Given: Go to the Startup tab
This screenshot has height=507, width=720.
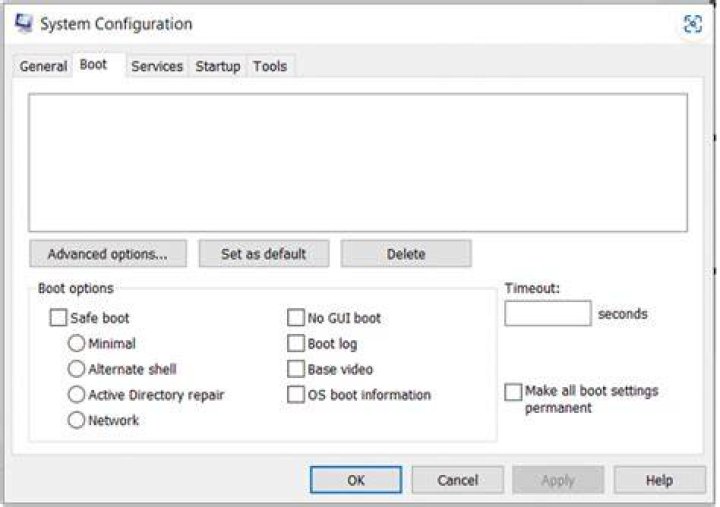Looking at the screenshot, I should pyautogui.click(x=218, y=67).
